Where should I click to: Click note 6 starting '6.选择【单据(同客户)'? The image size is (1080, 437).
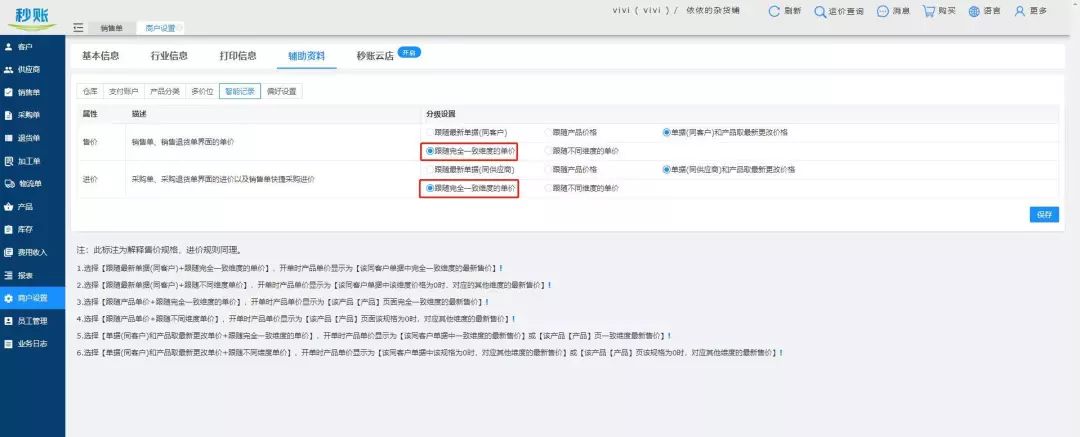click(430, 353)
